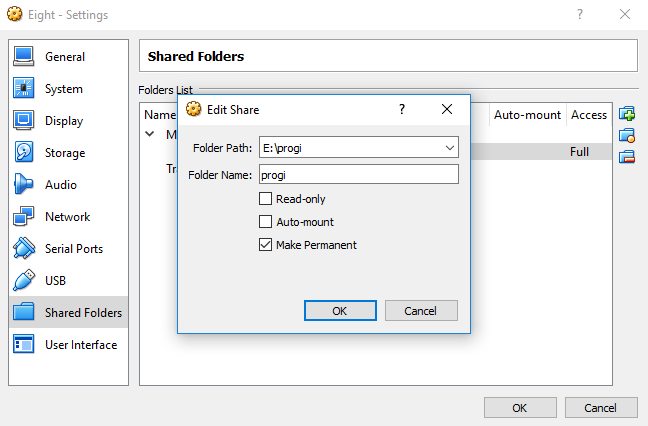Collapse the folder list tree chevron

tap(150, 134)
